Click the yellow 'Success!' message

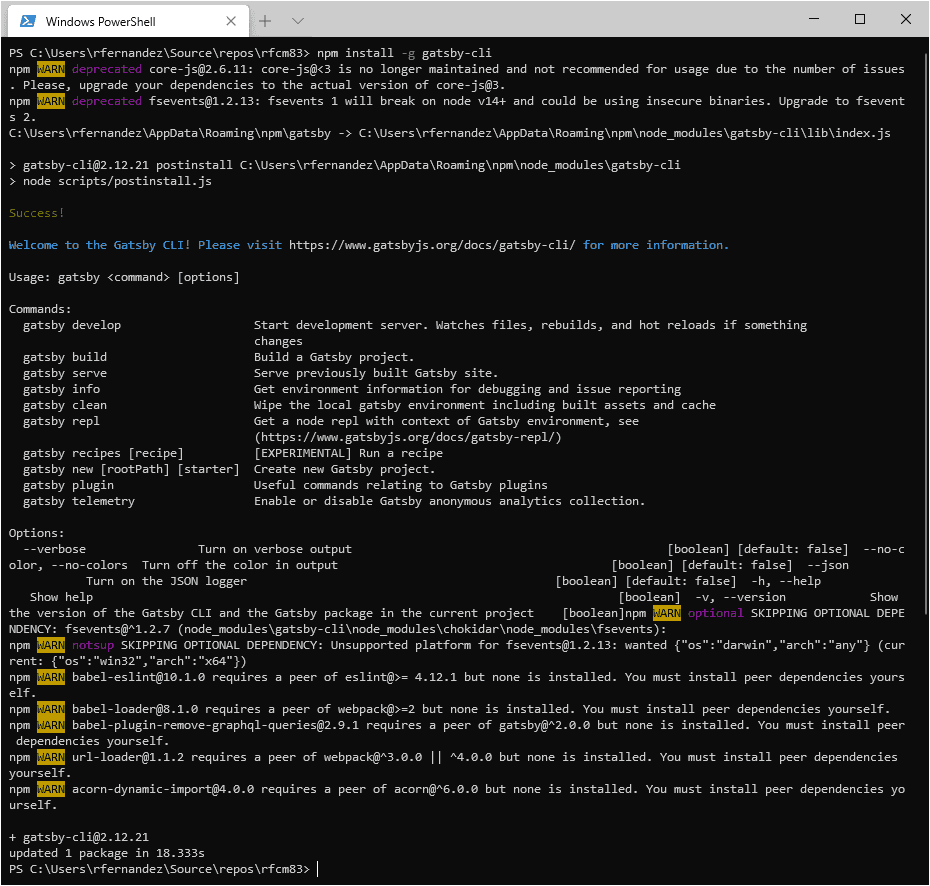(36, 213)
